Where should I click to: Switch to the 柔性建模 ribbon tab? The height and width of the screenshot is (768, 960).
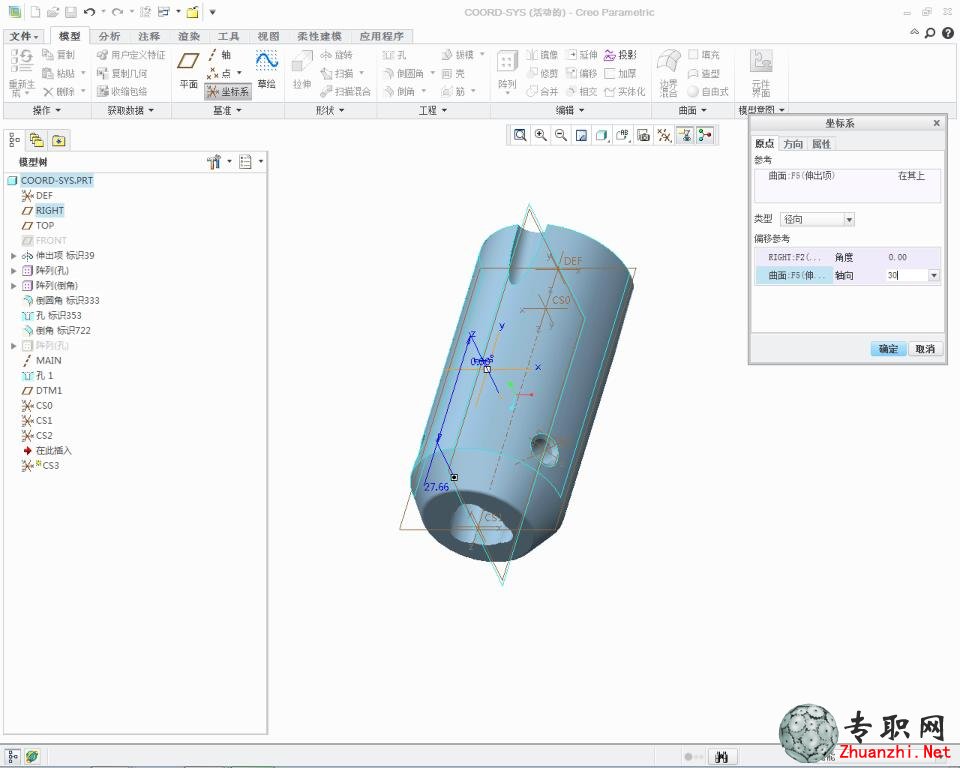[320, 36]
